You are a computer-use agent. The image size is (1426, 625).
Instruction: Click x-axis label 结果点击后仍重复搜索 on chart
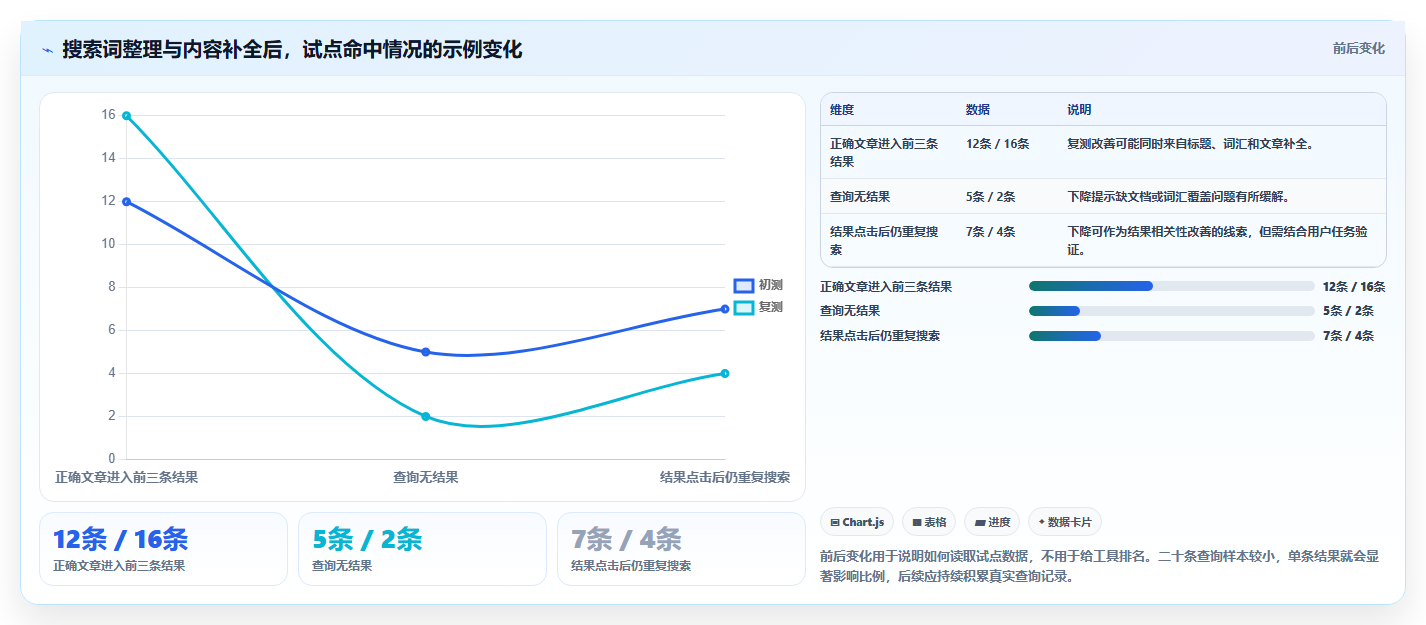[x=725, y=477]
